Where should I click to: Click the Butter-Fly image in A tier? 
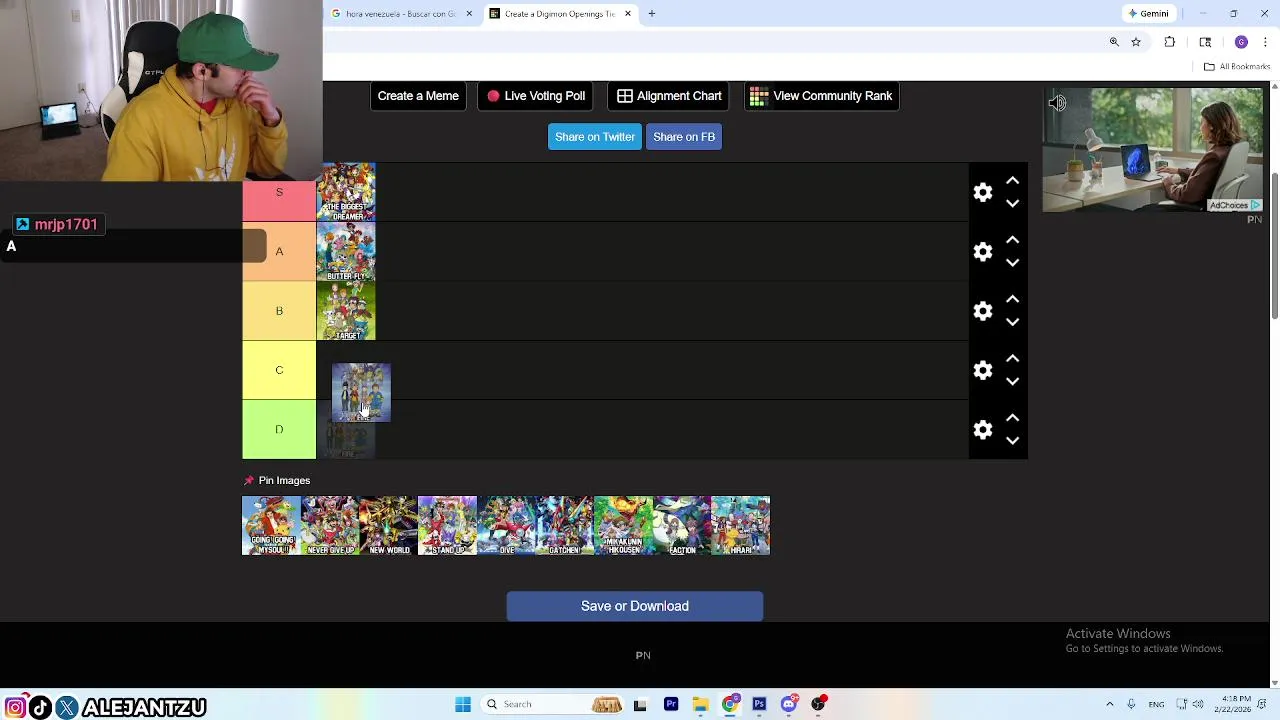[346, 251]
